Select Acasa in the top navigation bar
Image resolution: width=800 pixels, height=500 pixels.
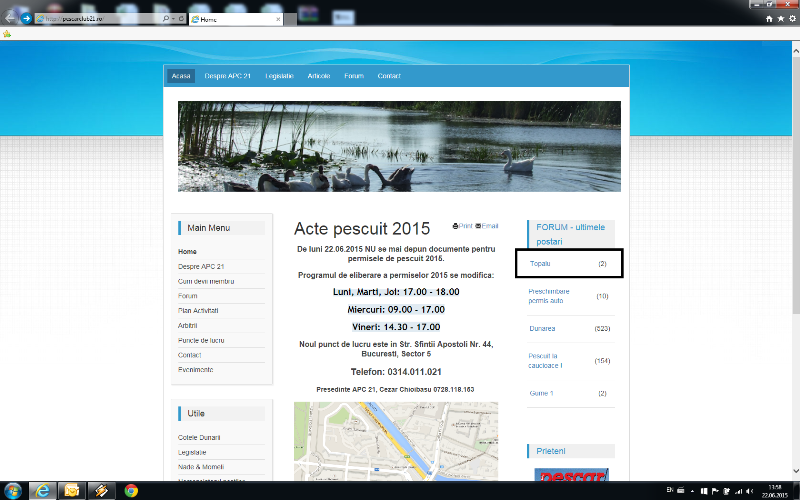(181, 76)
